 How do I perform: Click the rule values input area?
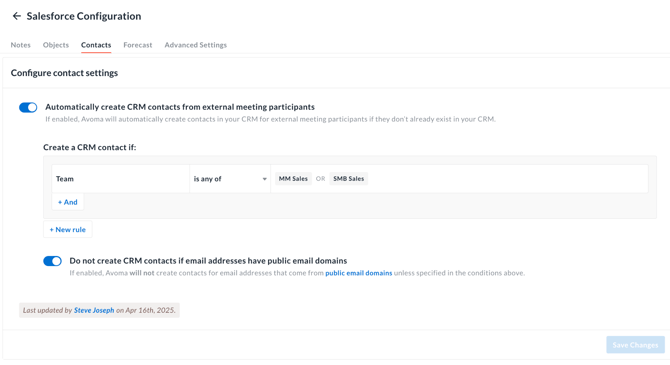(x=459, y=179)
